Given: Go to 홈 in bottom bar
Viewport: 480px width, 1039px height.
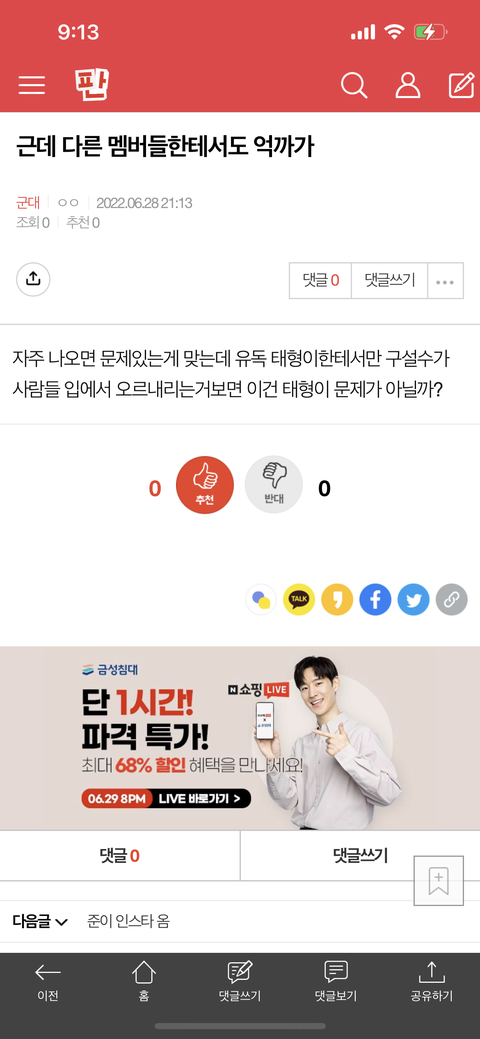Looking at the screenshot, I should [x=144, y=982].
